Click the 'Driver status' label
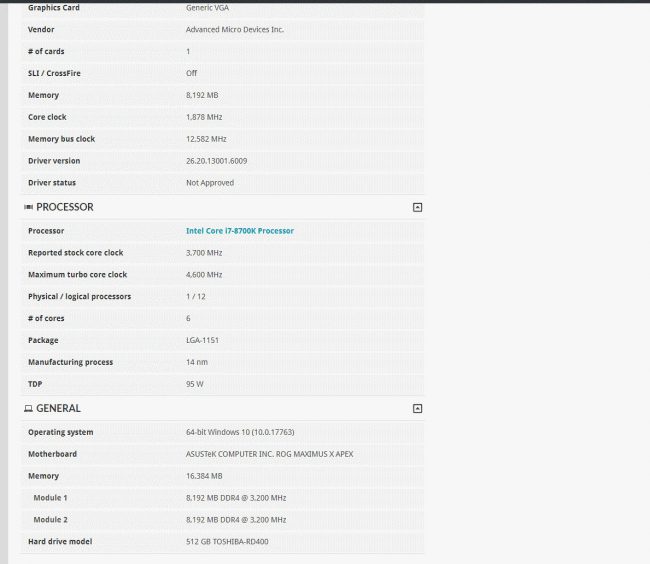 click(52, 183)
